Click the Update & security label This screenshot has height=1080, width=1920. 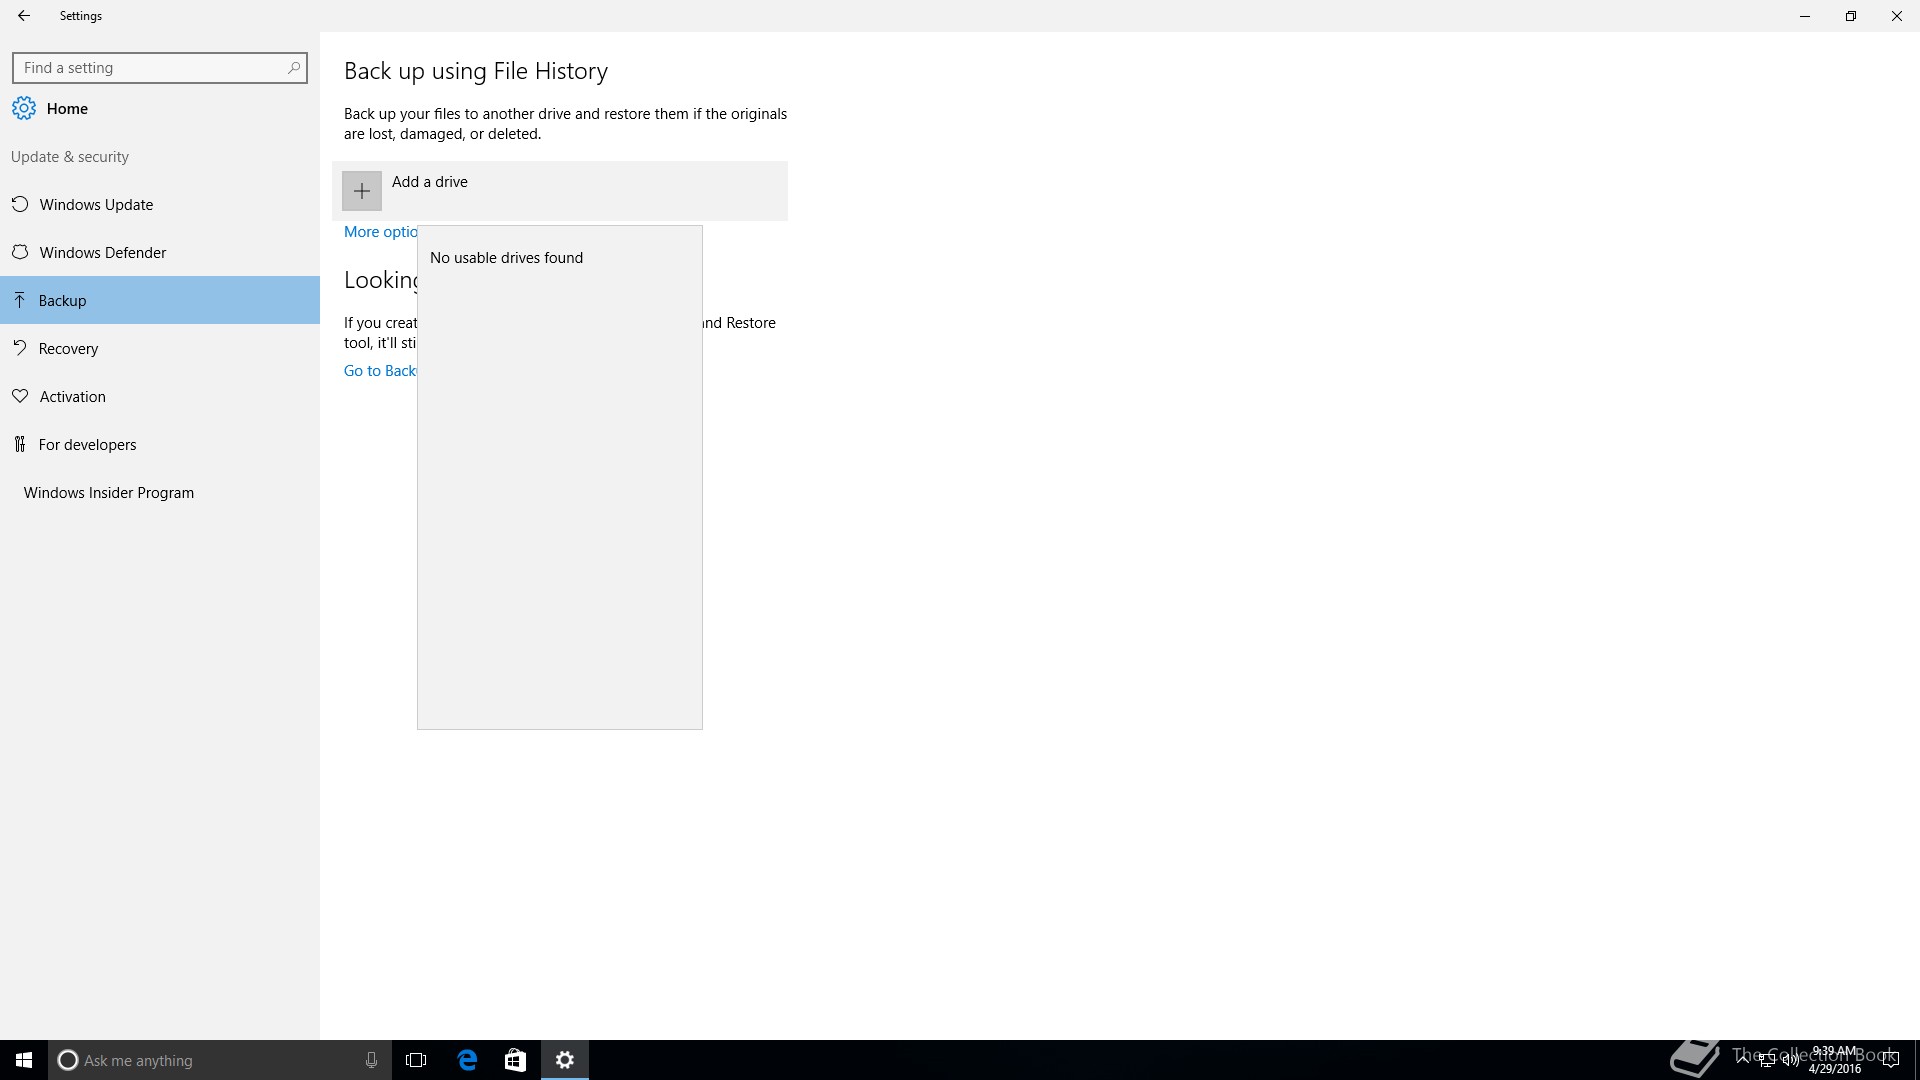pos(70,157)
